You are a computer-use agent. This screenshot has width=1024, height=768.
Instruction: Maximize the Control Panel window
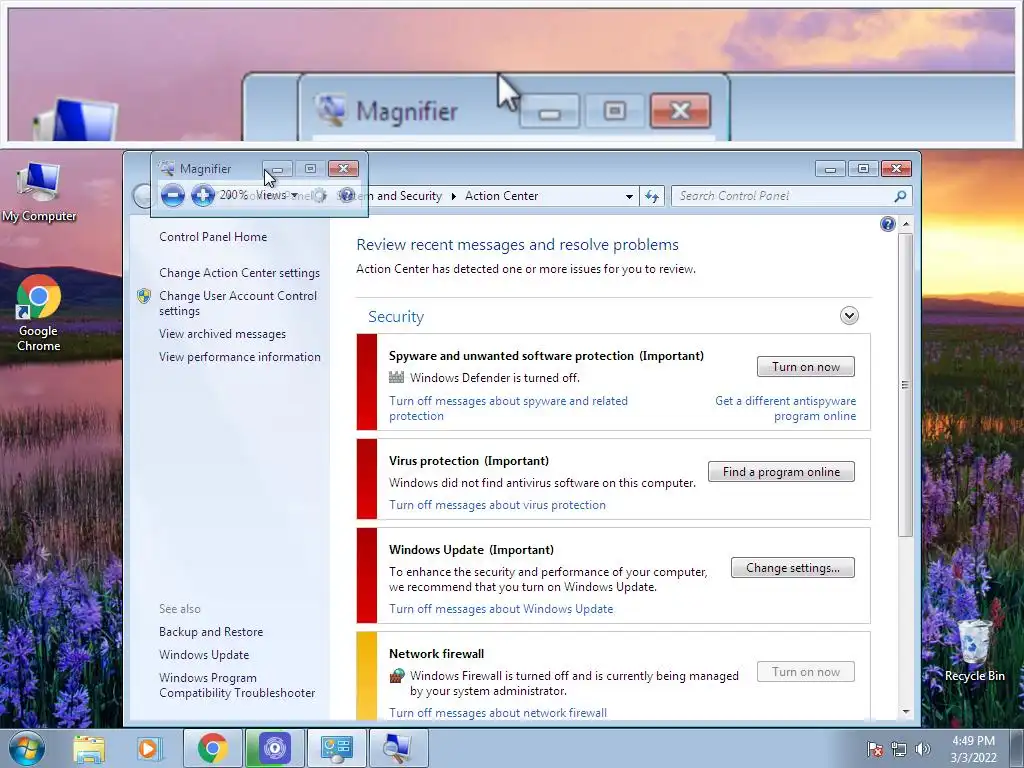(x=863, y=169)
